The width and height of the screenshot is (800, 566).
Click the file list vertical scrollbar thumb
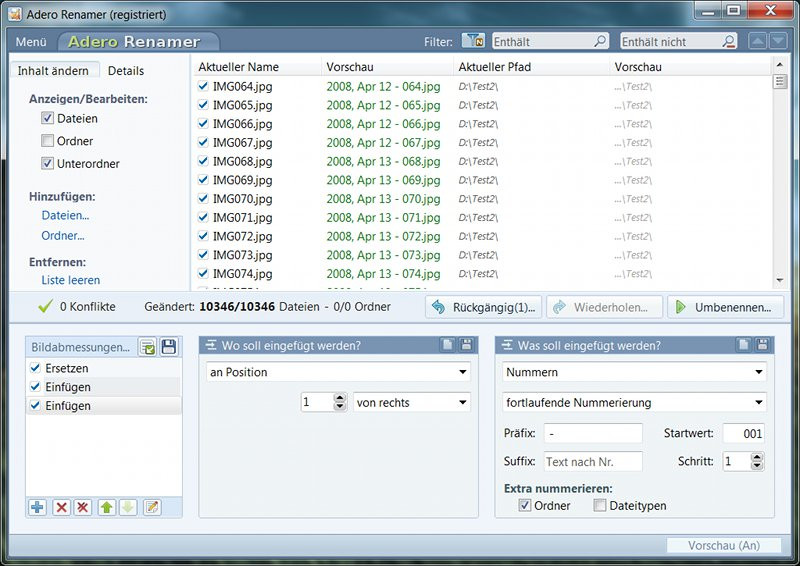pyautogui.click(x=779, y=82)
